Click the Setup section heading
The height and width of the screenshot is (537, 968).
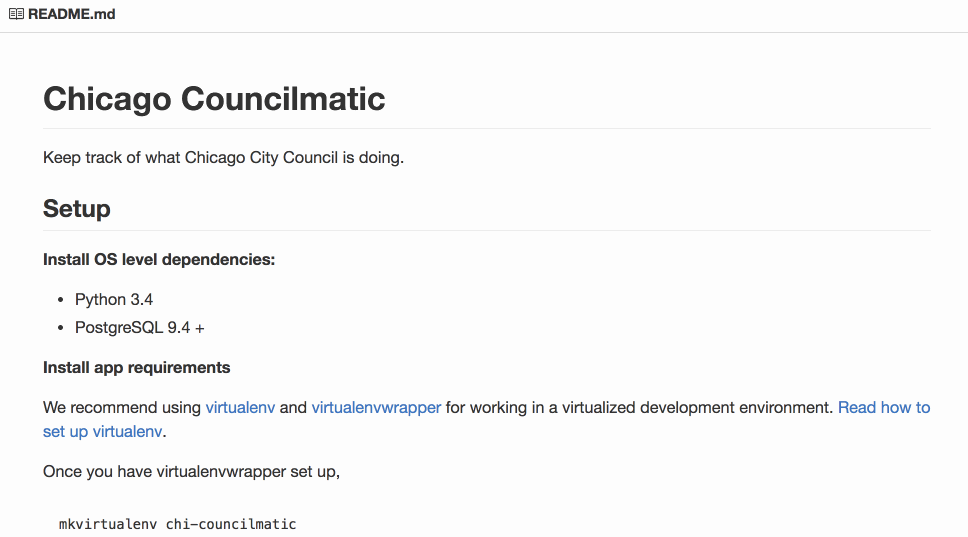pyautogui.click(x=77, y=209)
